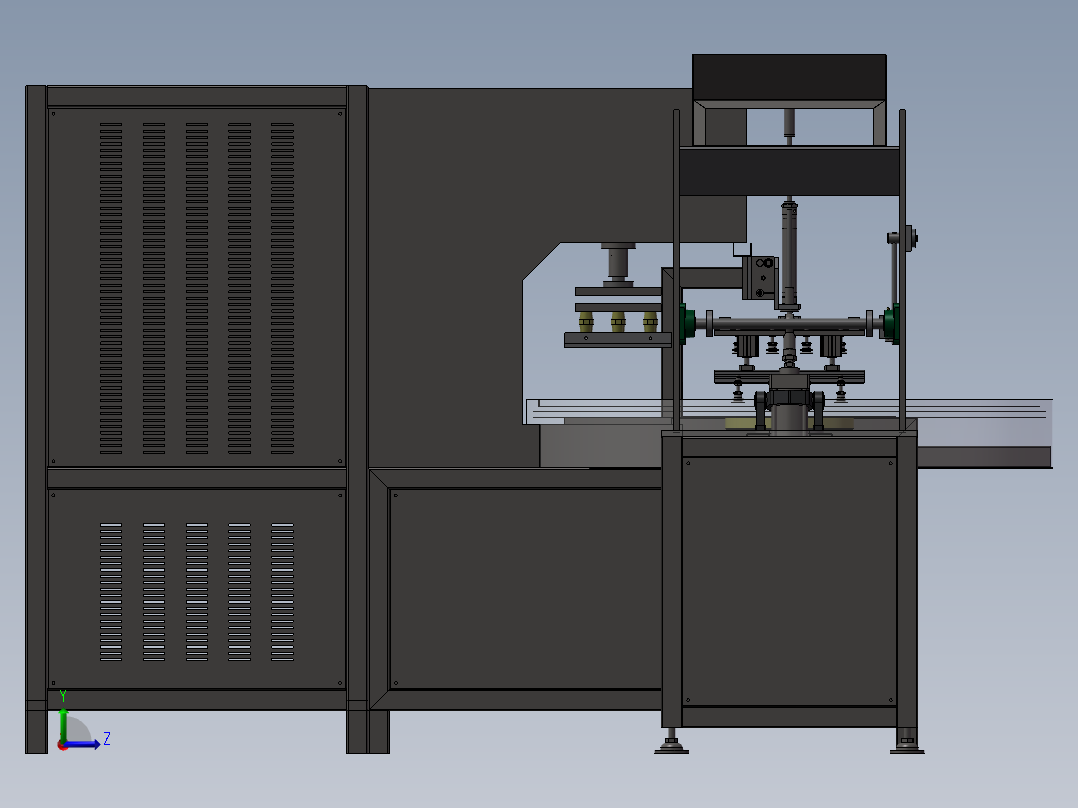Click the 'Z' axis label
Screen dimensions: 1078x808
click(107, 739)
